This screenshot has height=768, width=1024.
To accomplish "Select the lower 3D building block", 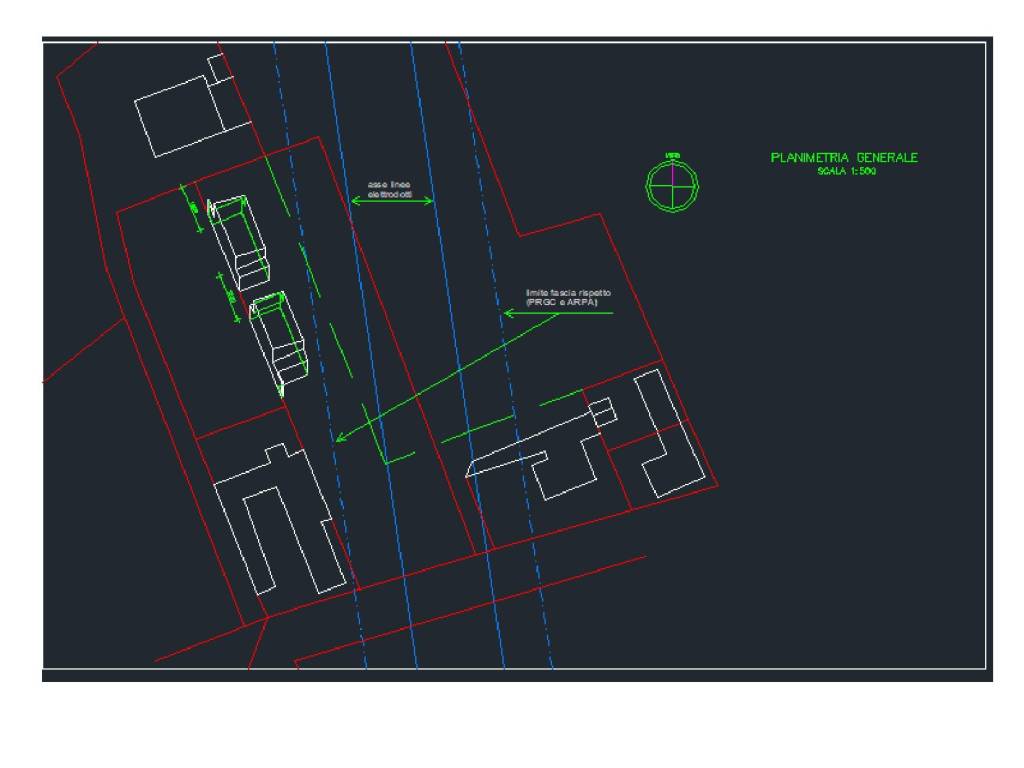I will (280, 340).
